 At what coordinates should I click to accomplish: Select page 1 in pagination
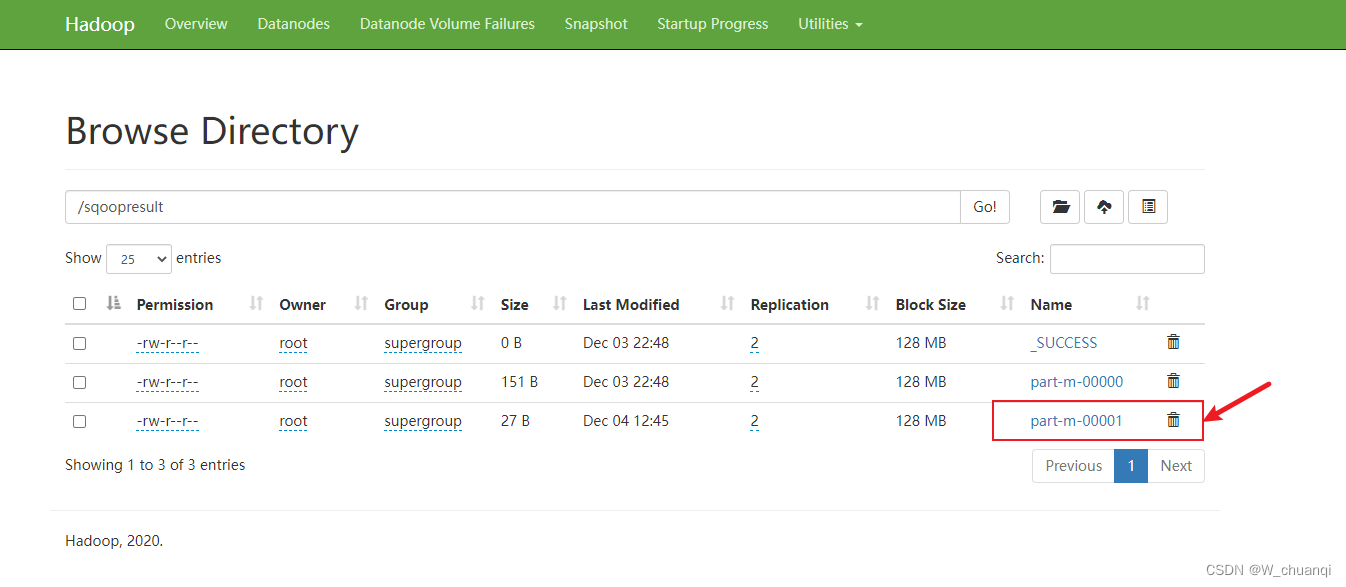pyautogui.click(x=1131, y=466)
